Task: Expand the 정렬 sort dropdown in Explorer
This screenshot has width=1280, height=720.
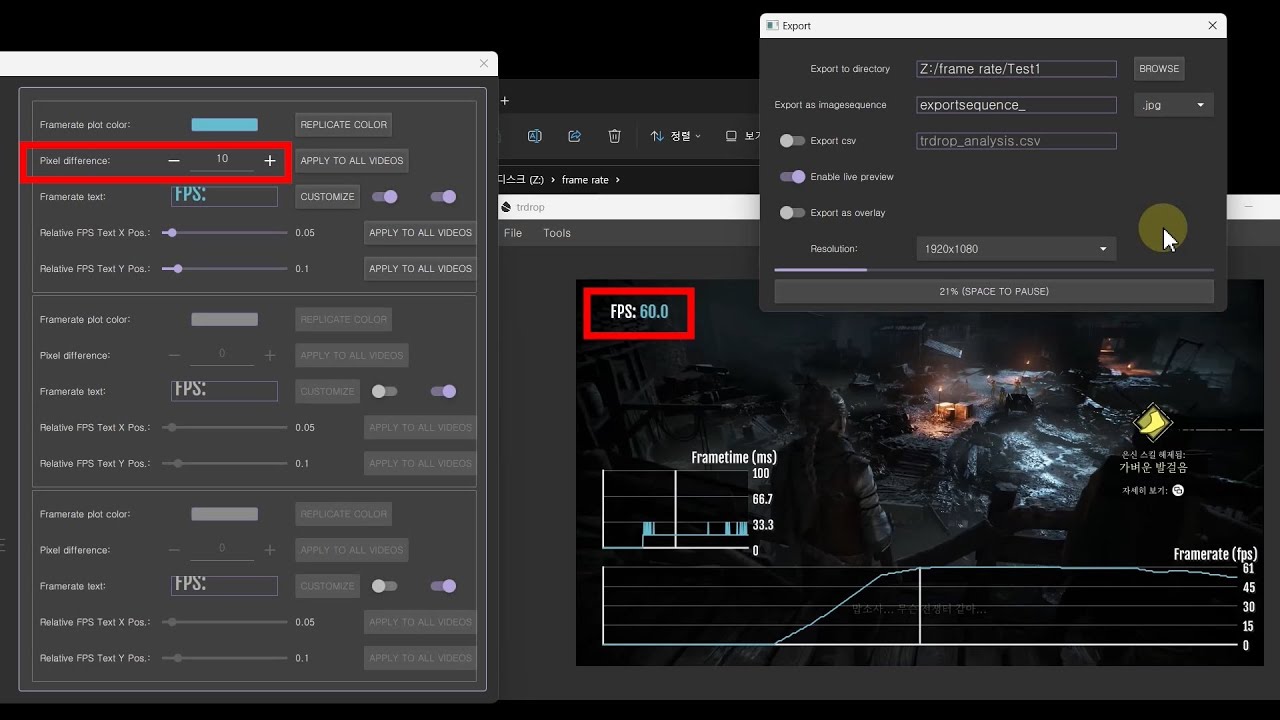Action: (698, 136)
